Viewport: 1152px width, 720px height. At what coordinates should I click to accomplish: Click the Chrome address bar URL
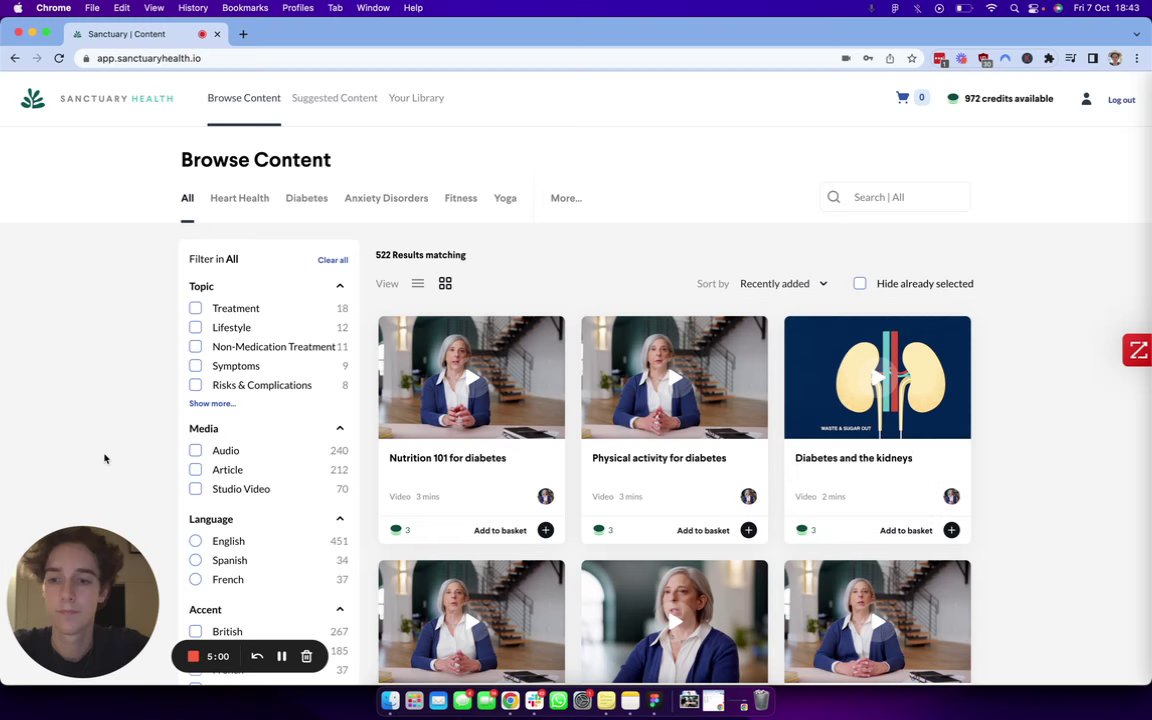point(148,58)
